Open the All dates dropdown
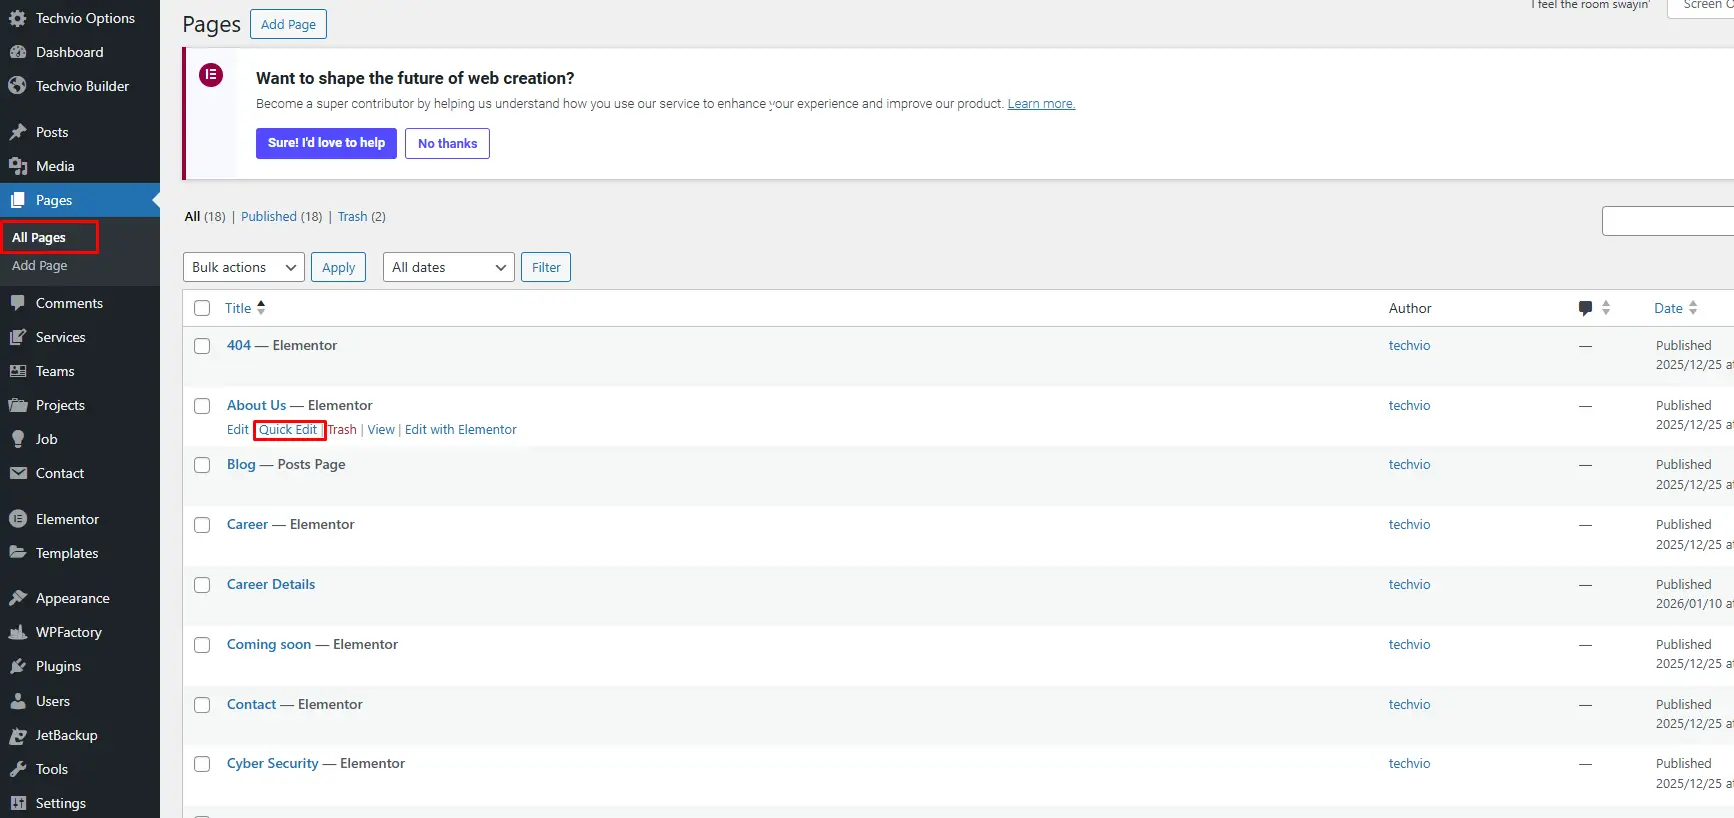The width and height of the screenshot is (1734, 818). coord(449,267)
